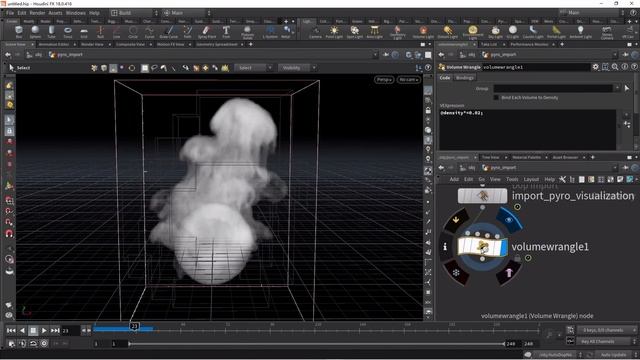This screenshot has width=640, height=360.
Task: Select the Font shelf tool
Action: pos(226,32)
